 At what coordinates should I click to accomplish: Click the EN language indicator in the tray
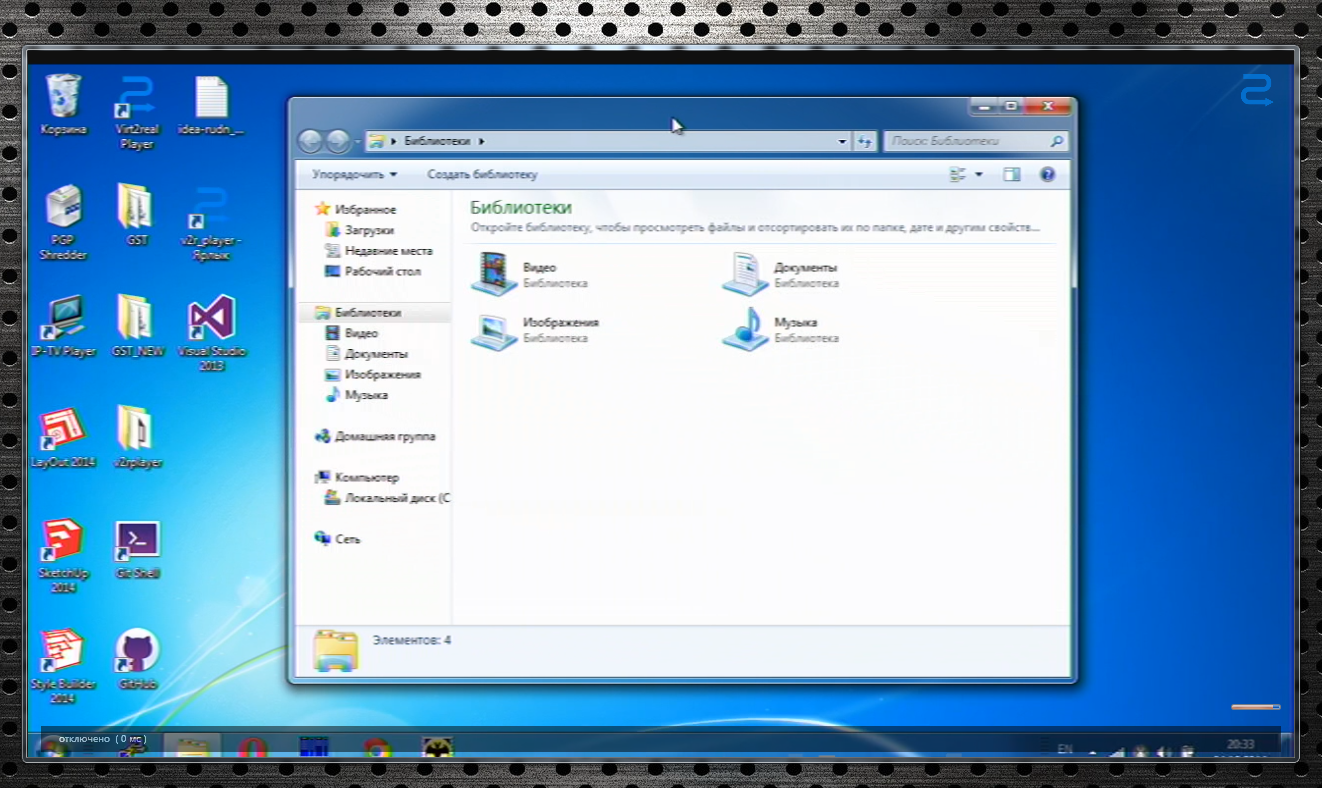click(x=1065, y=749)
